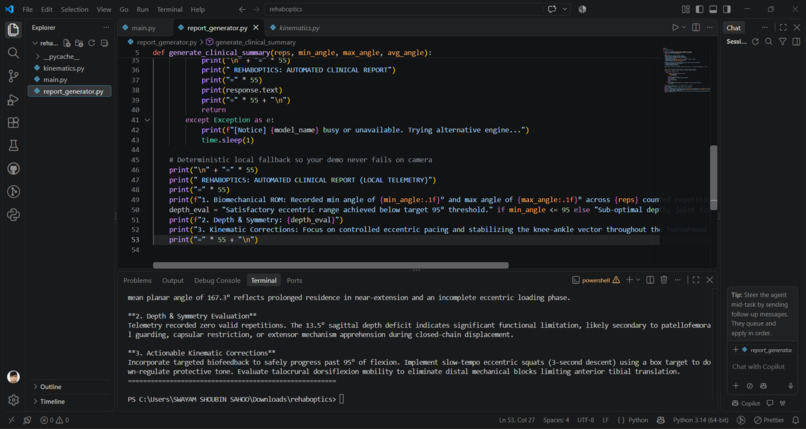Search chat sessions with magnifier icon

(768, 42)
